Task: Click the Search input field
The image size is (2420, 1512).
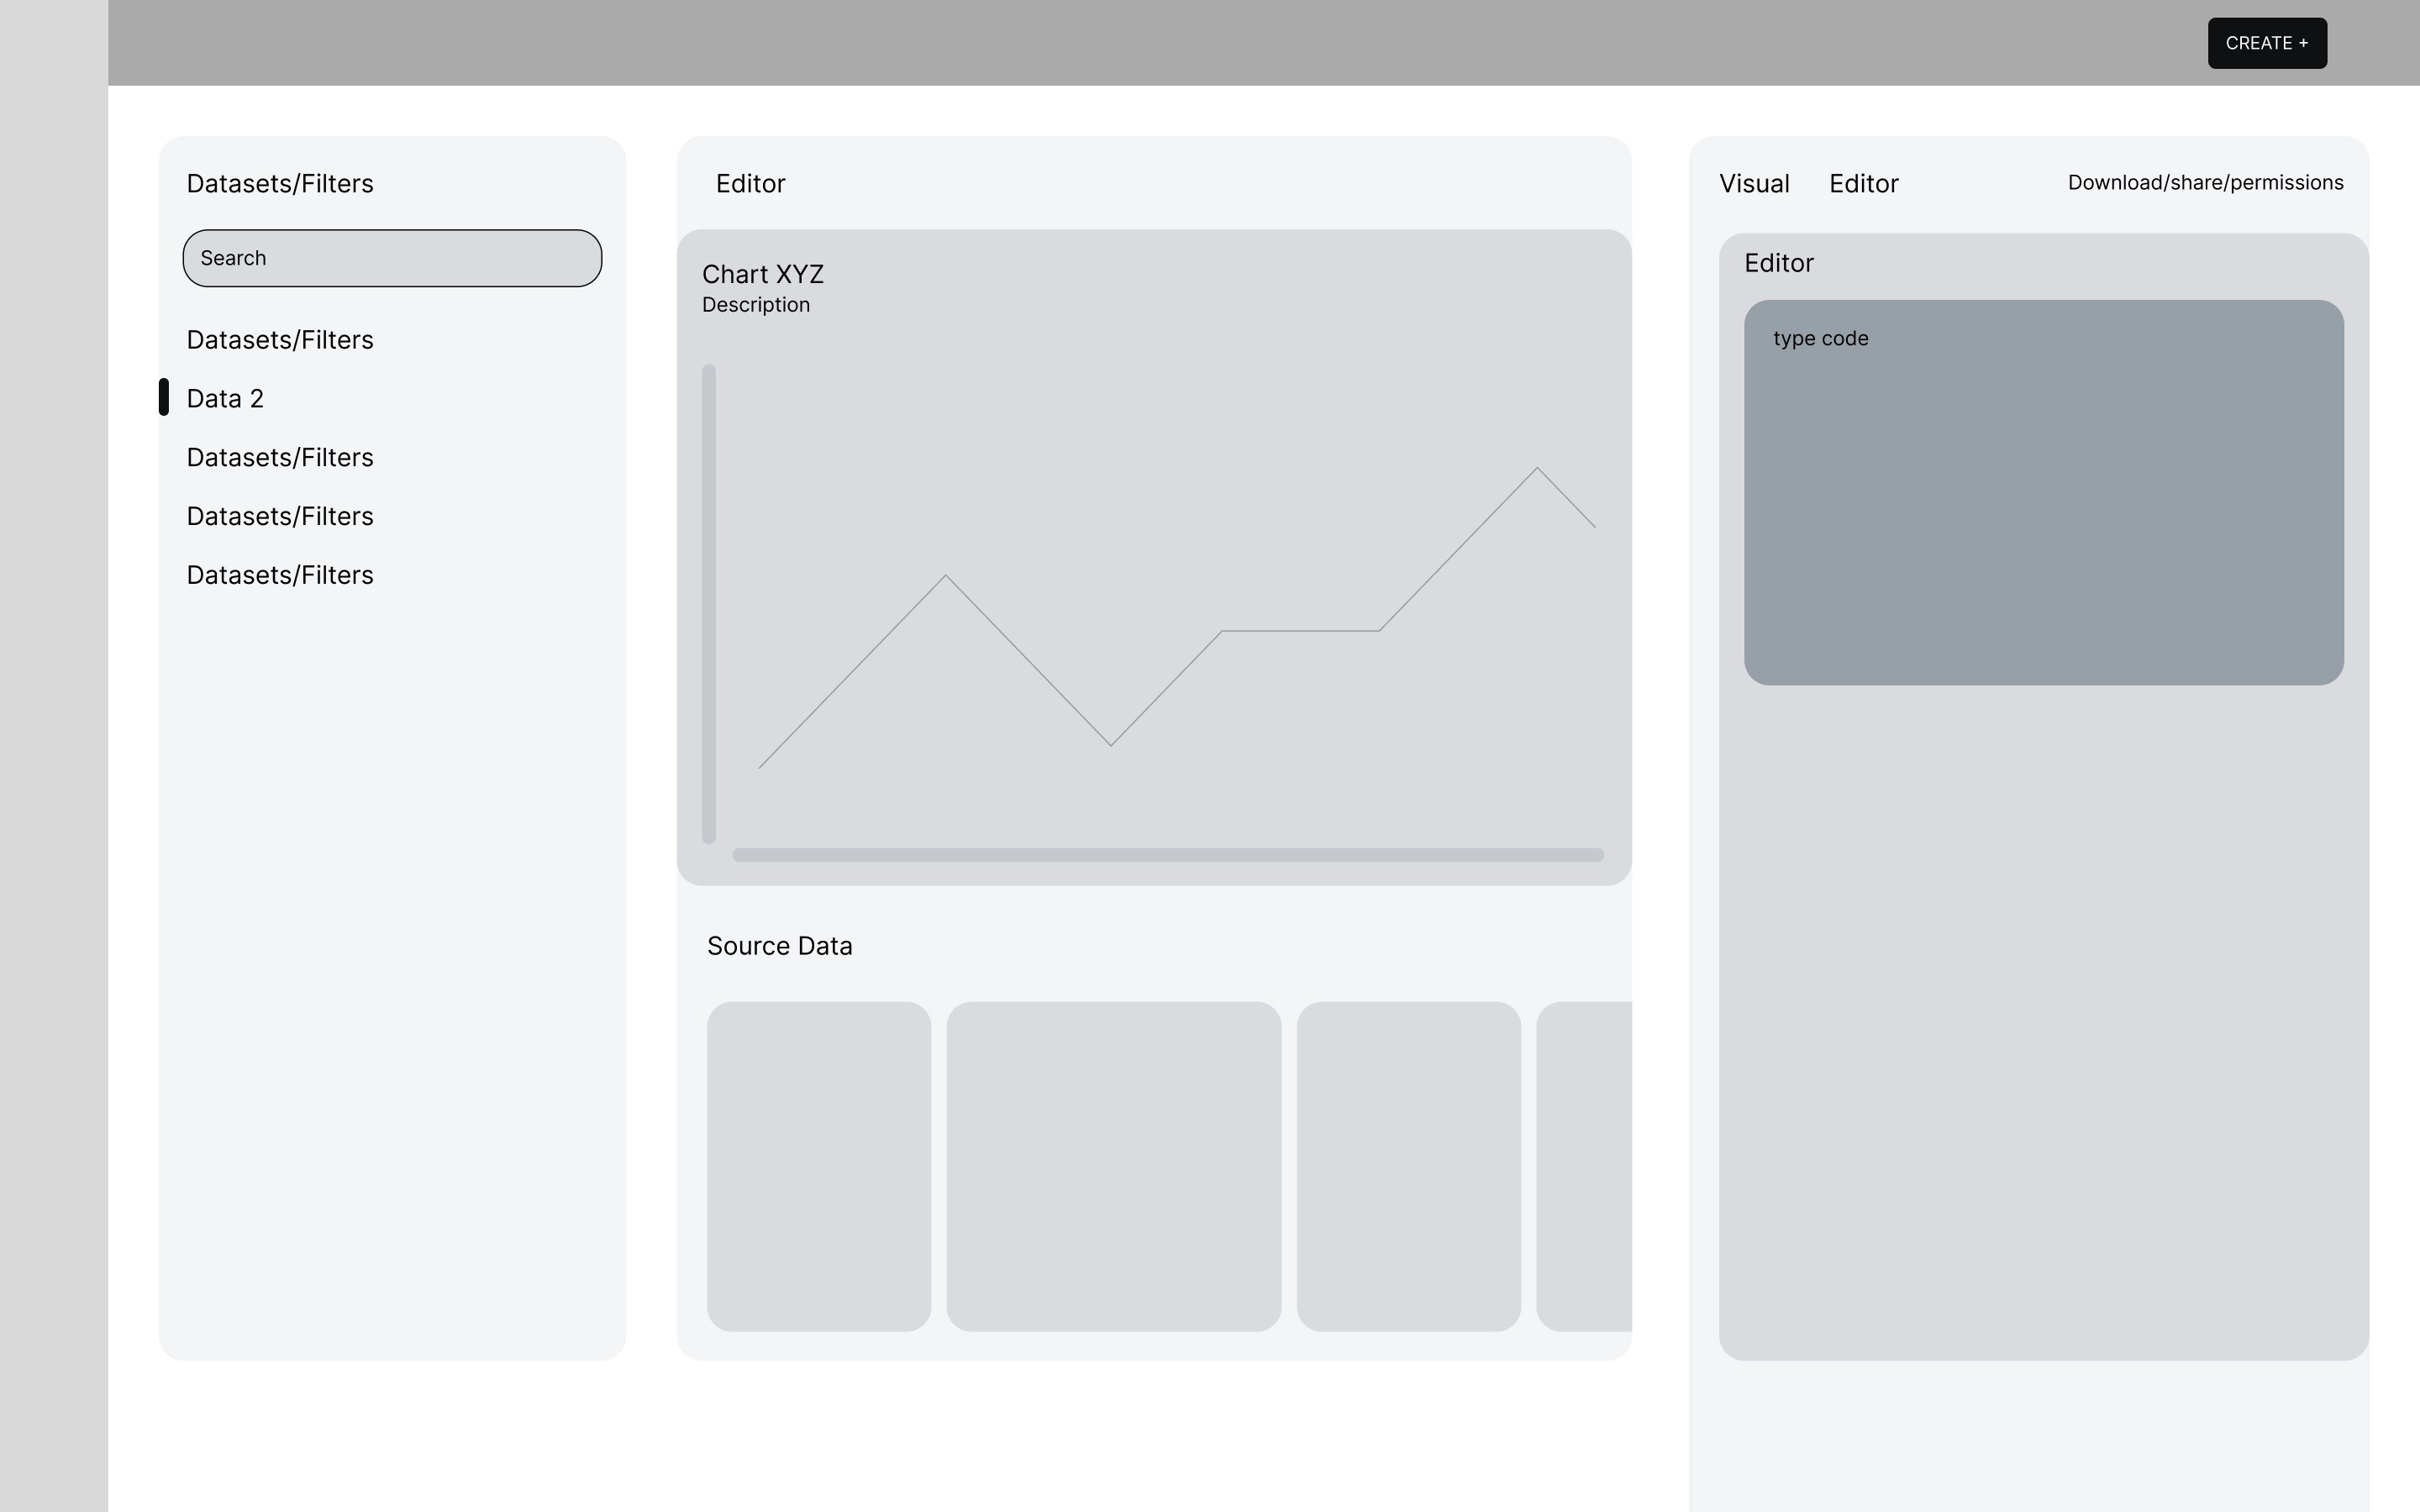Action: click(392, 258)
